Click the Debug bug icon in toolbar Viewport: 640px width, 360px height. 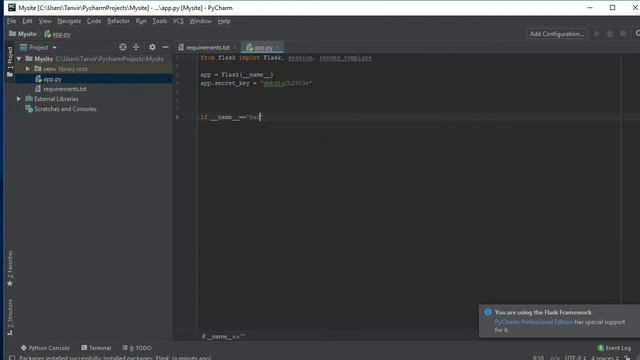[610, 34]
